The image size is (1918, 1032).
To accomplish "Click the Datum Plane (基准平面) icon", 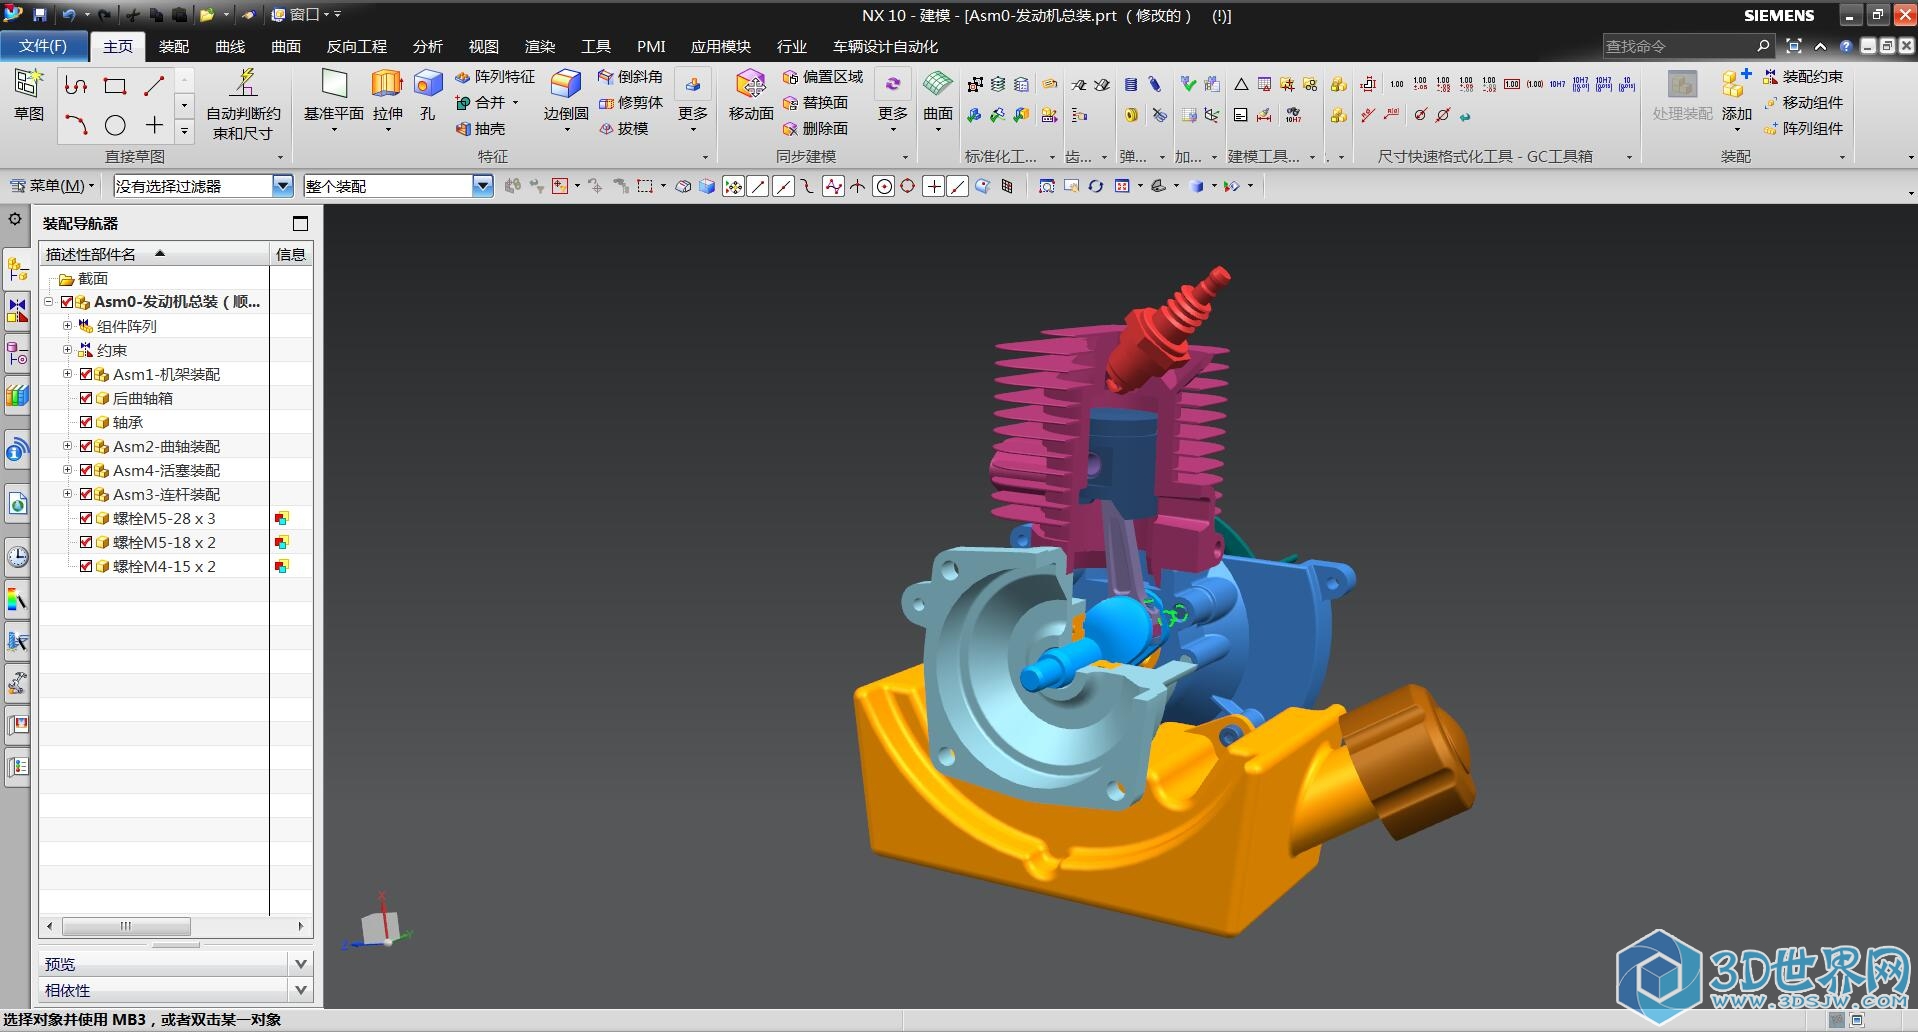I will tap(334, 85).
